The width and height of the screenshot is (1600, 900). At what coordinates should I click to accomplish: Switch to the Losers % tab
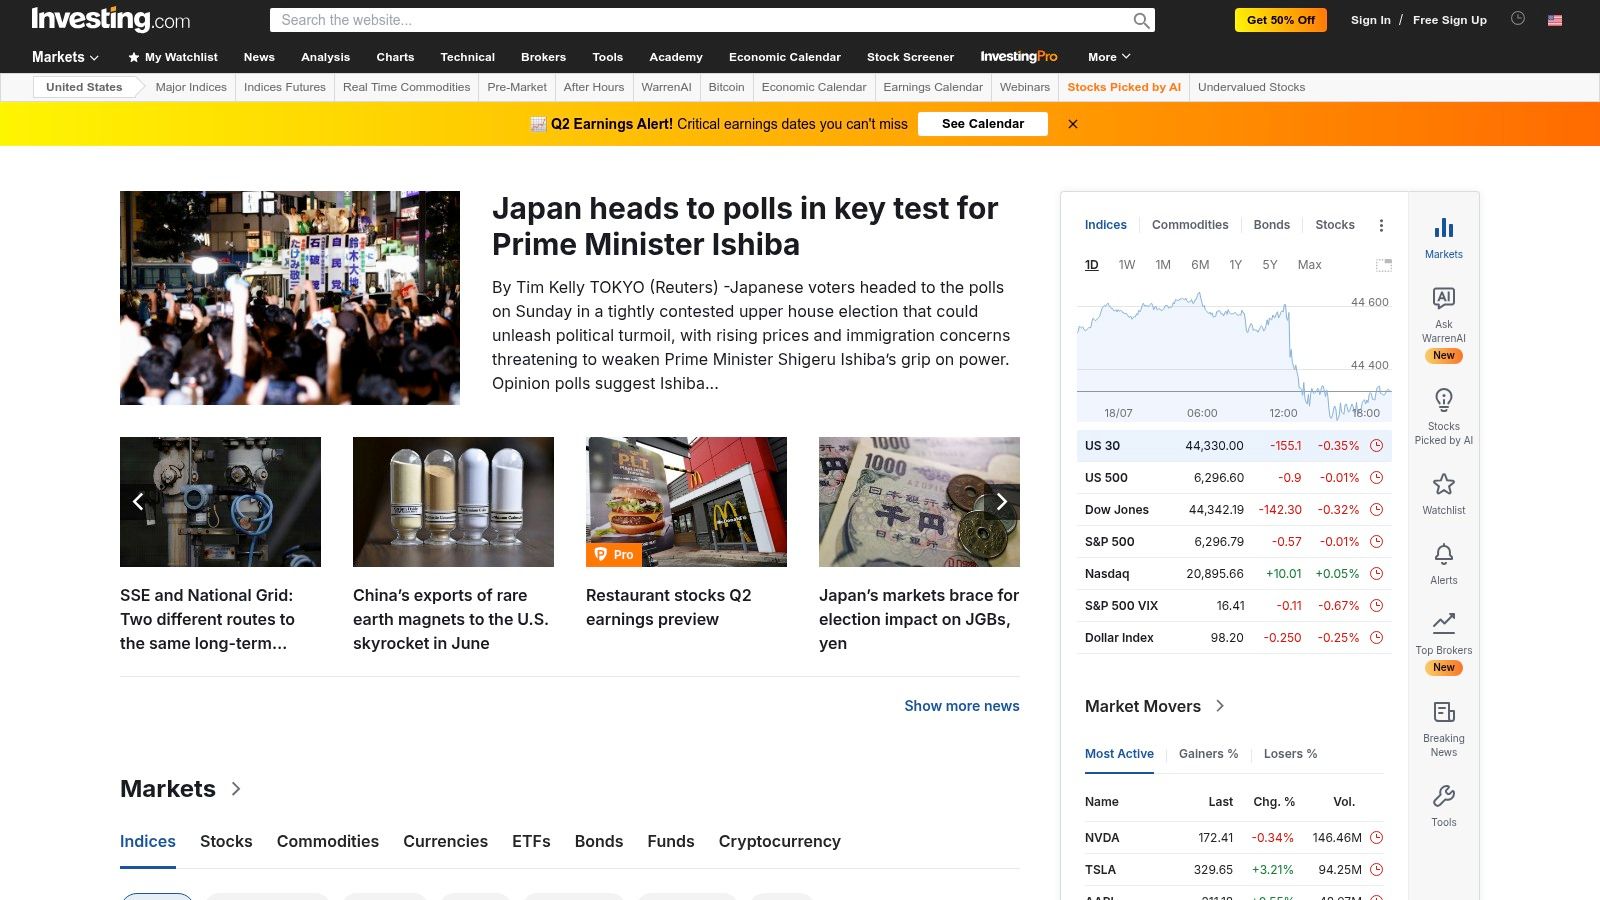point(1290,754)
